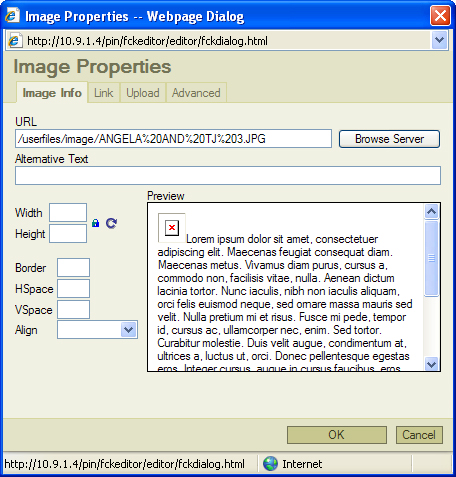Click into the Width input field
456x477 pixels.
click(x=68, y=212)
